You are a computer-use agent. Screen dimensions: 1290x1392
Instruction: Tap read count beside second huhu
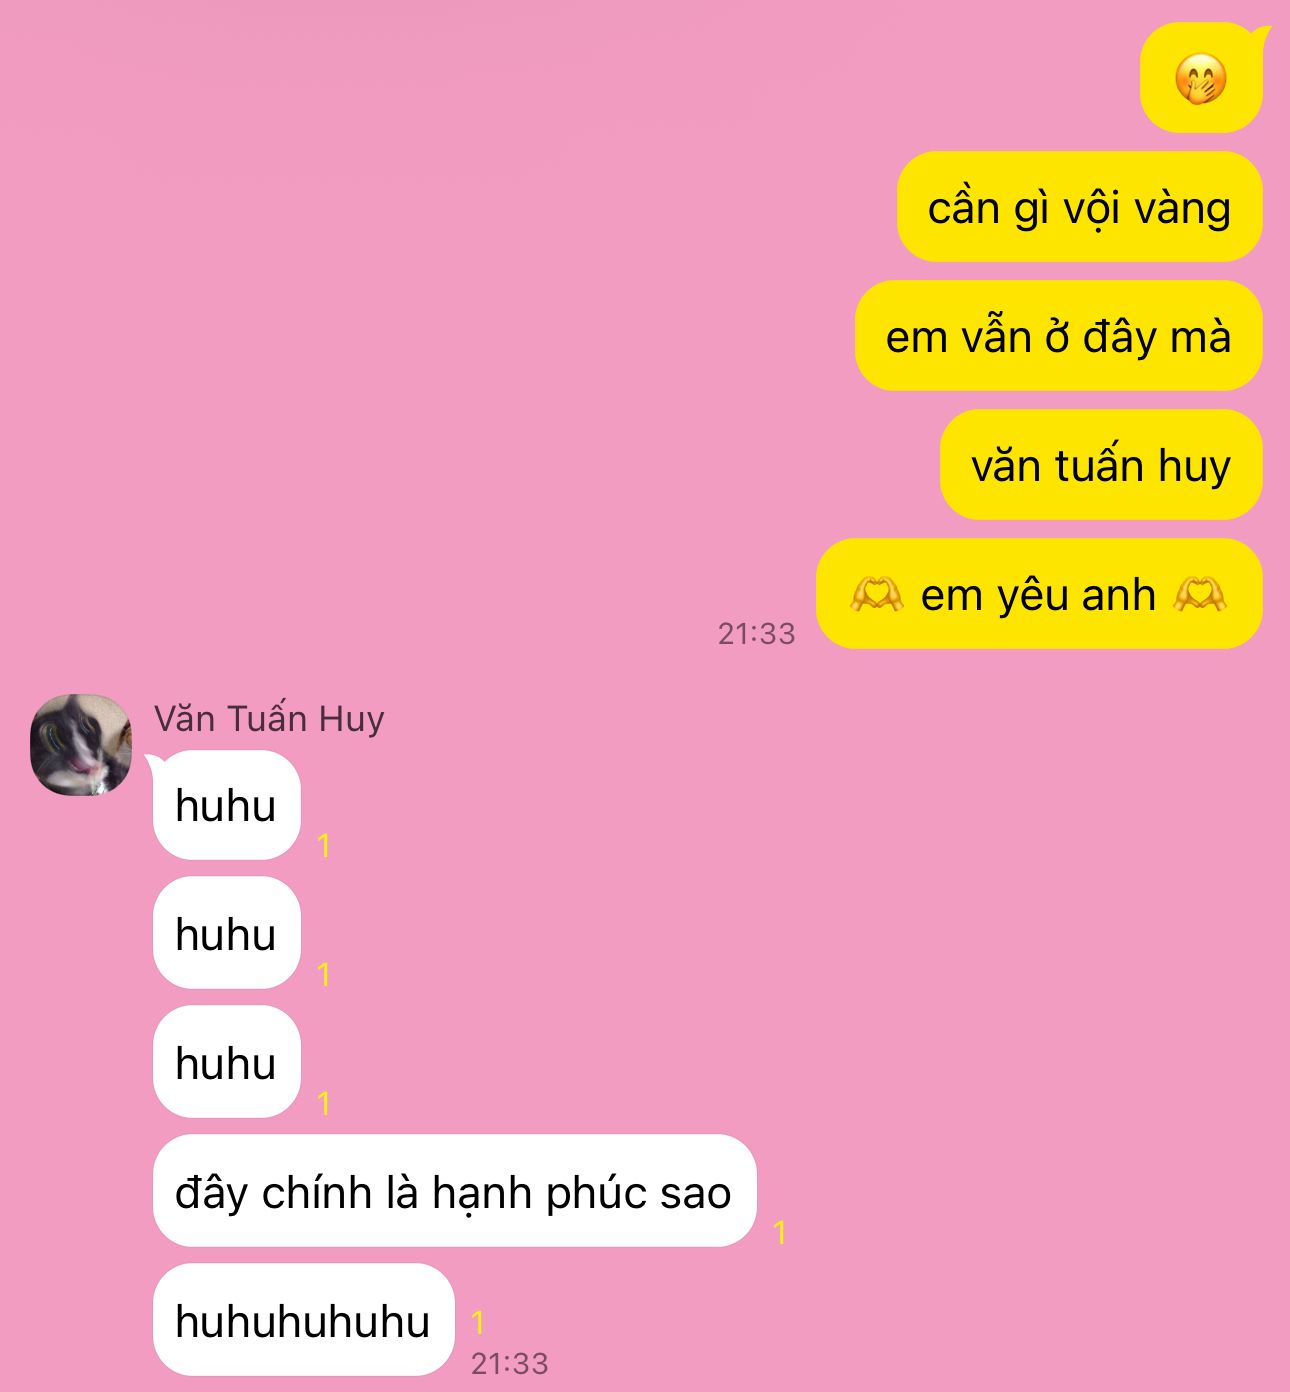coord(324,975)
